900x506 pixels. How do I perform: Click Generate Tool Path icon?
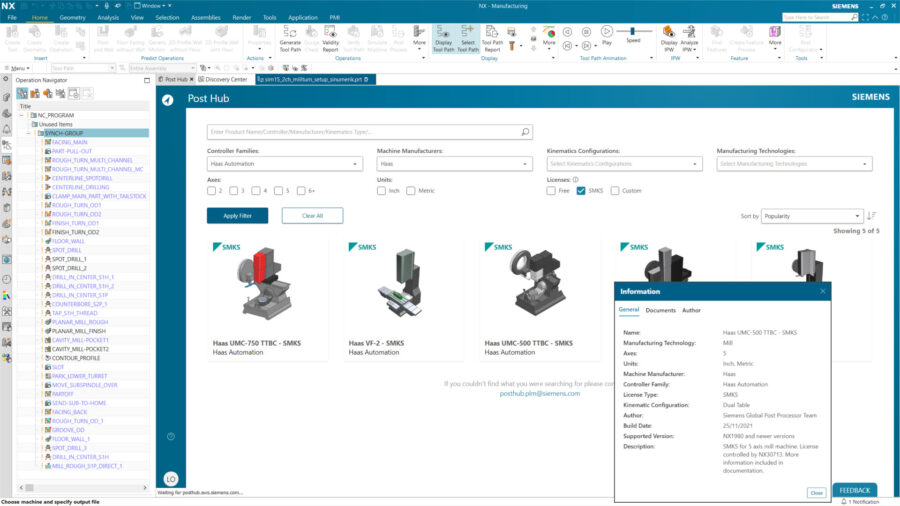pos(290,37)
